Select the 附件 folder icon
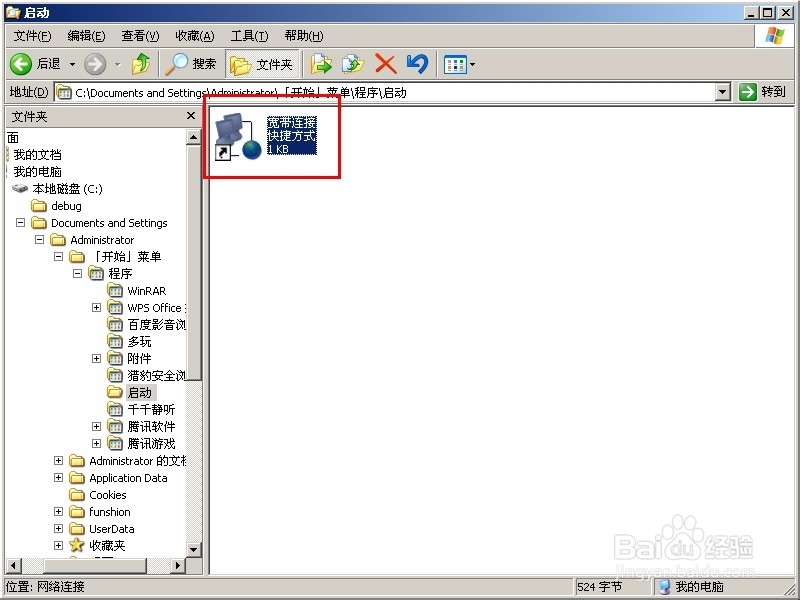This screenshot has width=800, height=600. pos(115,359)
